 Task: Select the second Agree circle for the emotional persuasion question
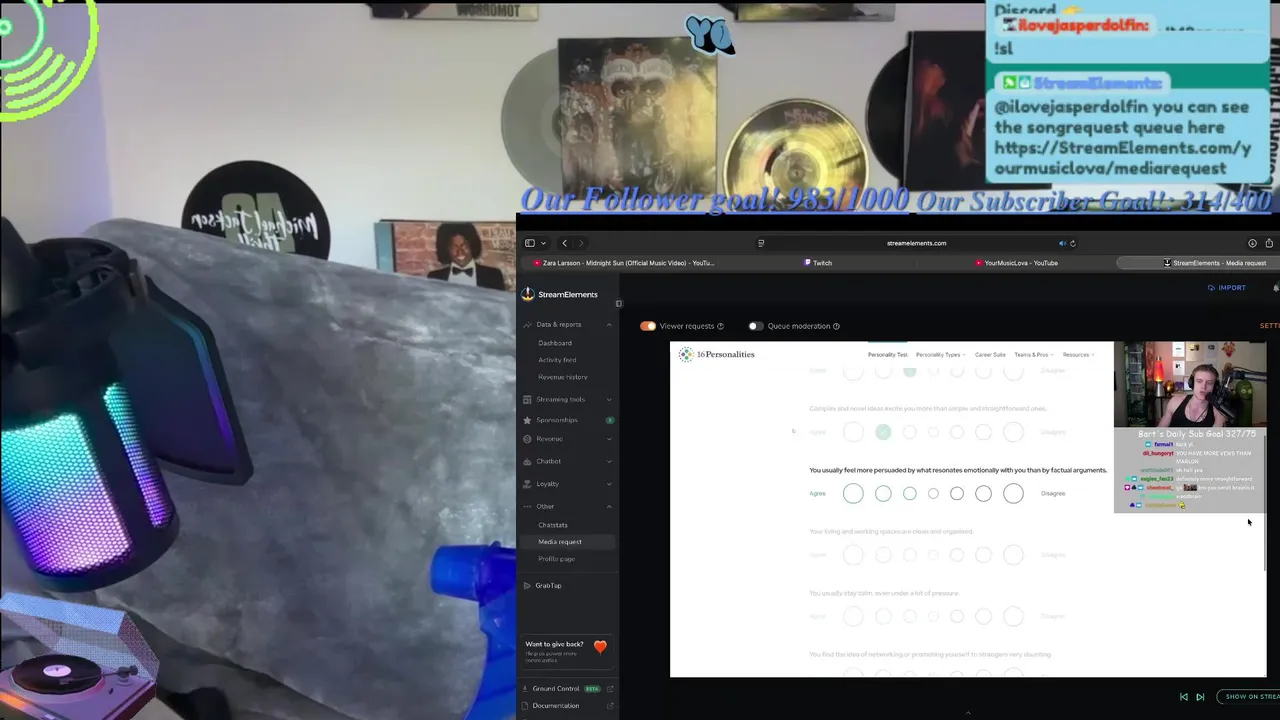[883, 493]
